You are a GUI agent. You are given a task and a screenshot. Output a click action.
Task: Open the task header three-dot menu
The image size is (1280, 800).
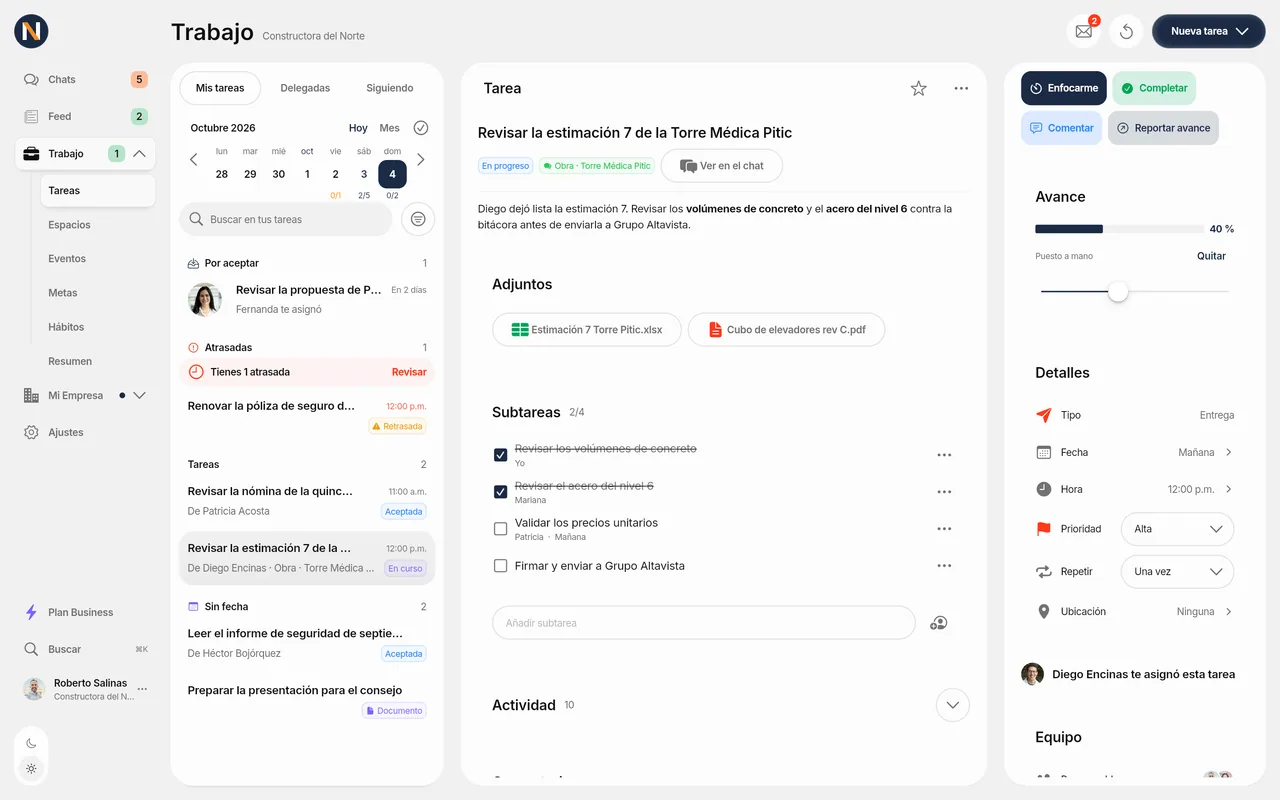(x=961, y=88)
